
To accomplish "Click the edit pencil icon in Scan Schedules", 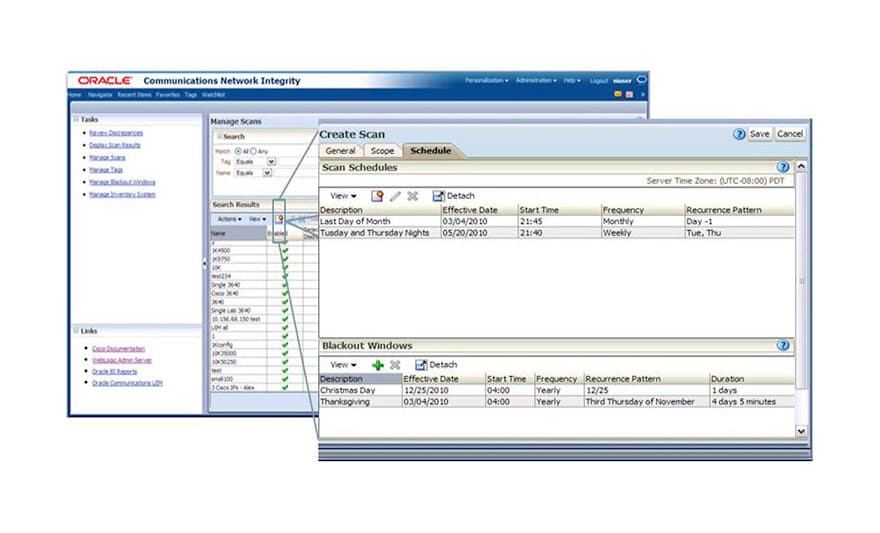I will coord(395,196).
